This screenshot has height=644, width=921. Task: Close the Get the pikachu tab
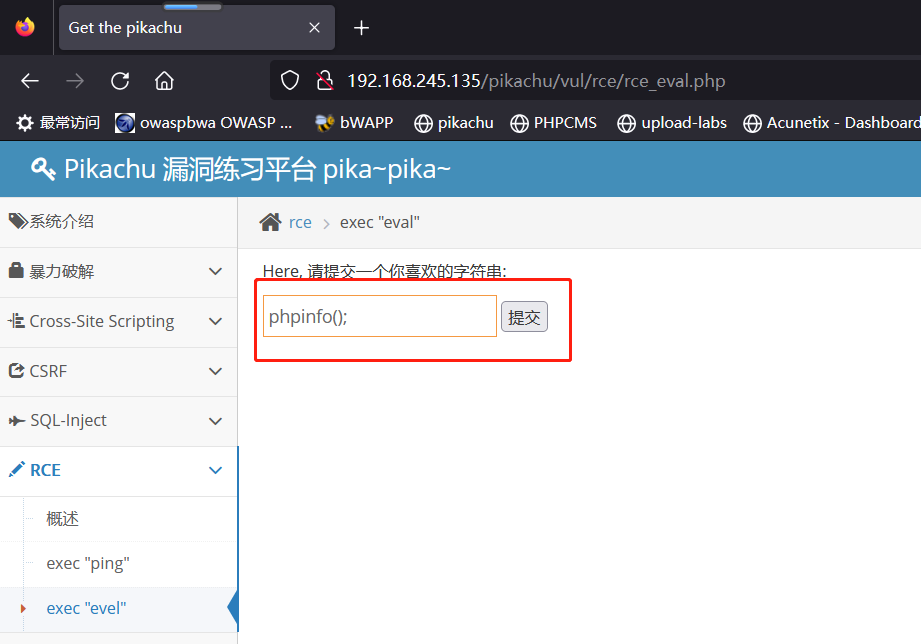pyautogui.click(x=314, y=28)
